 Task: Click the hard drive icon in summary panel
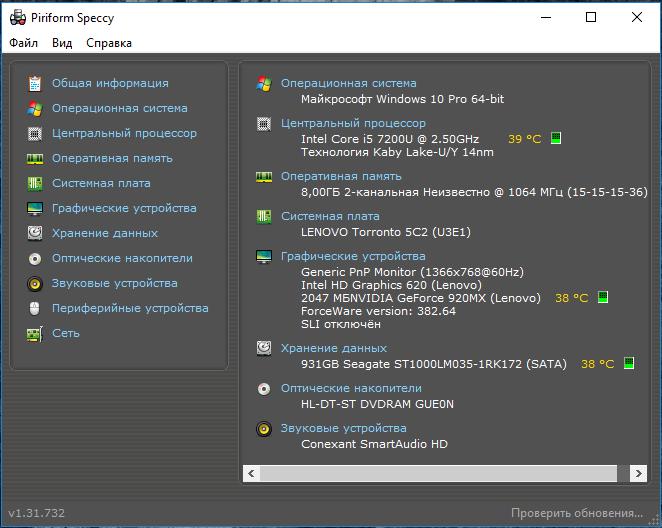pyautogui.click(x=264, y=348)
